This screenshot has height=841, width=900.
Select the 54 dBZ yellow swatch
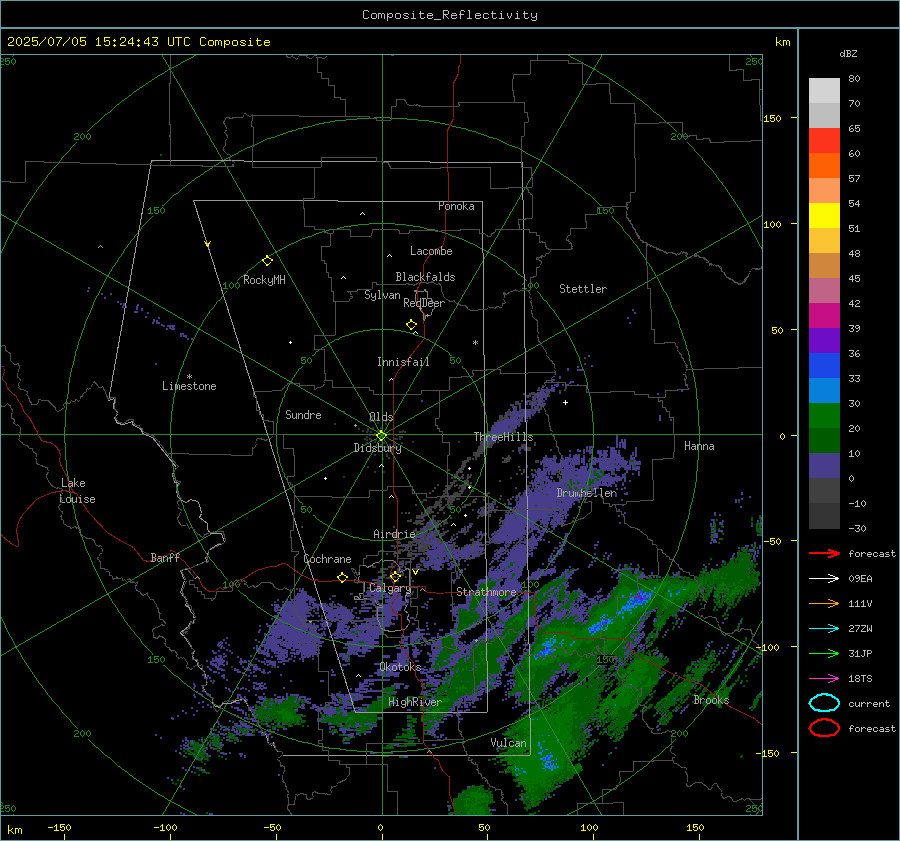[x=824, y=216]
